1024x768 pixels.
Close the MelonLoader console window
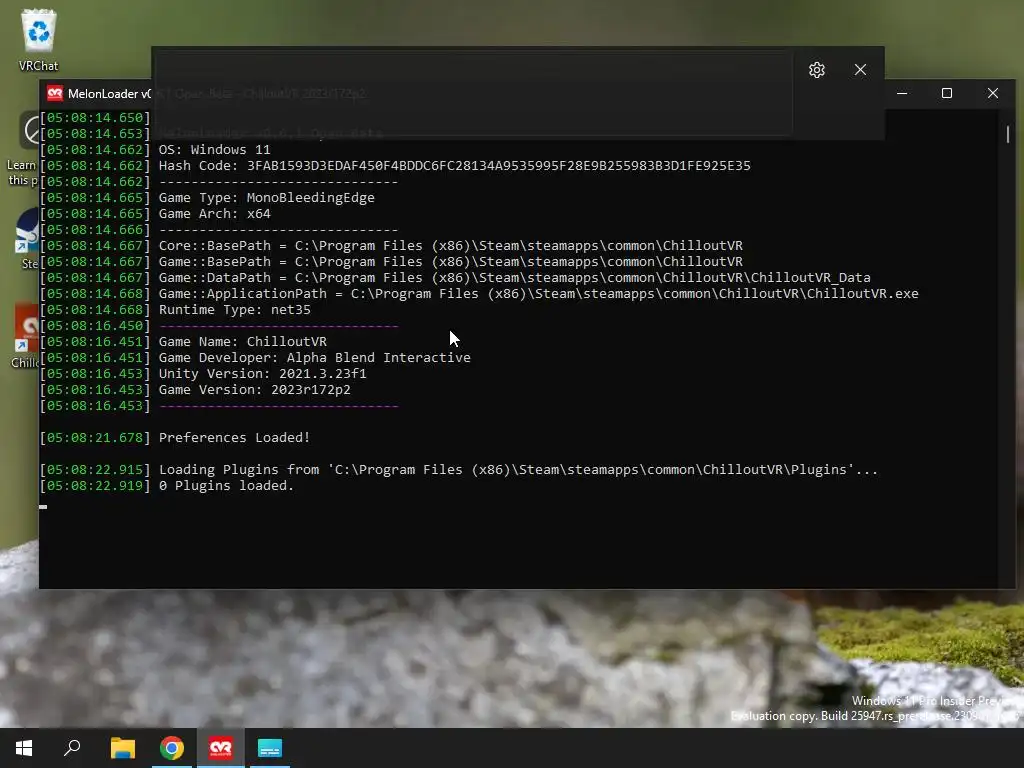click(993, 93)
